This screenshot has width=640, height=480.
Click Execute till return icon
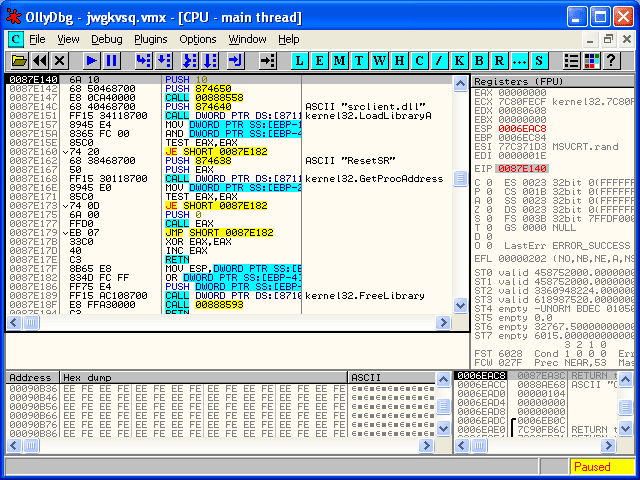(235, 61)
